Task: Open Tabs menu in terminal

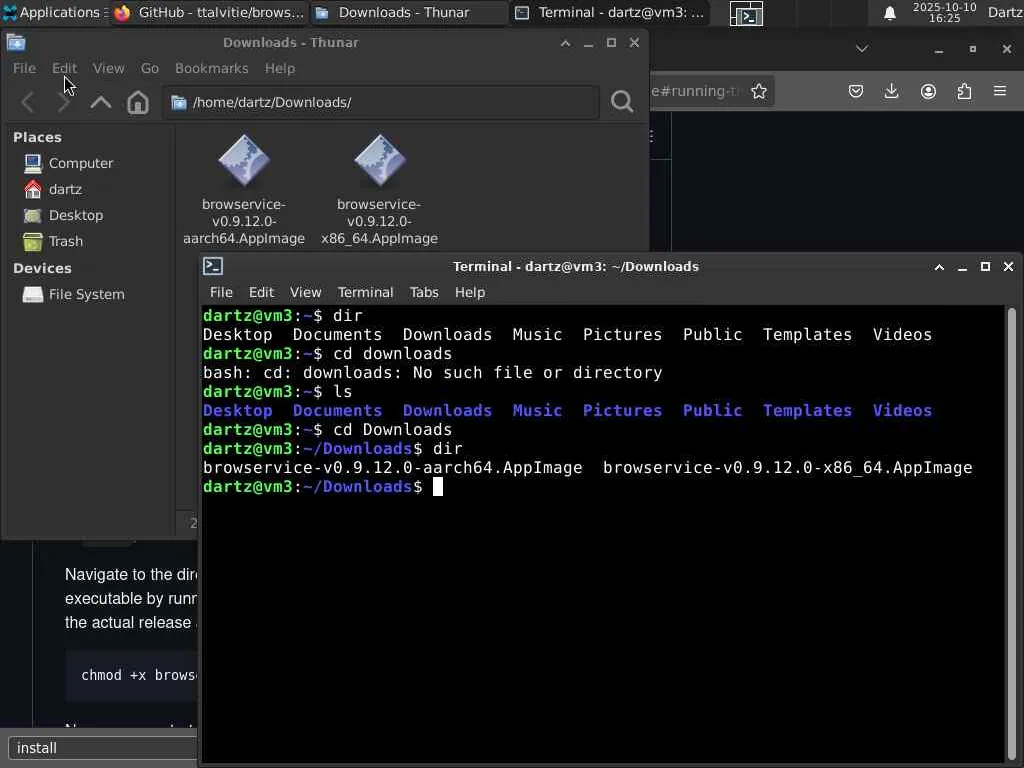Action: (x=424, y=293)
